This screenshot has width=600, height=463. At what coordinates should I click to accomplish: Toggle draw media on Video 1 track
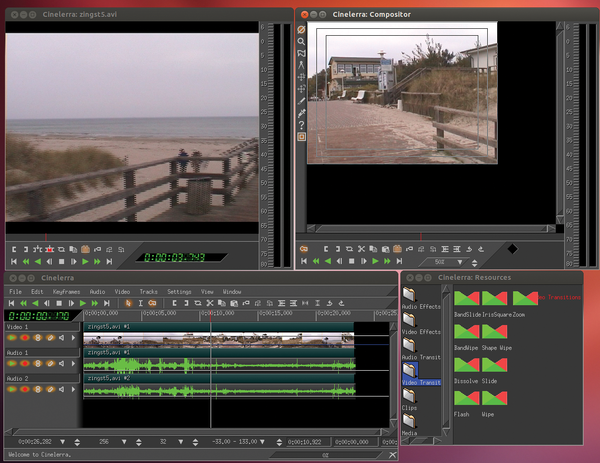50,337
